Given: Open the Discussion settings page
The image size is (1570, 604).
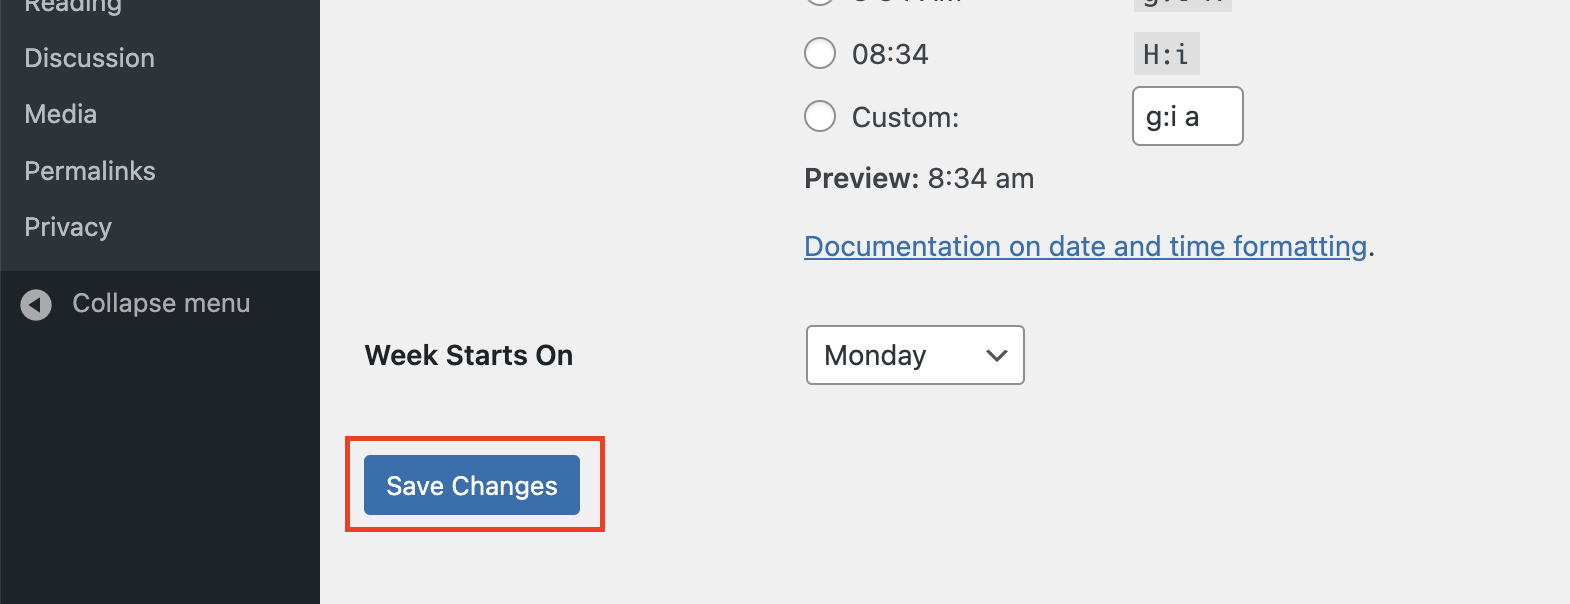Looking at the screenshot, I should coord(89,58).
